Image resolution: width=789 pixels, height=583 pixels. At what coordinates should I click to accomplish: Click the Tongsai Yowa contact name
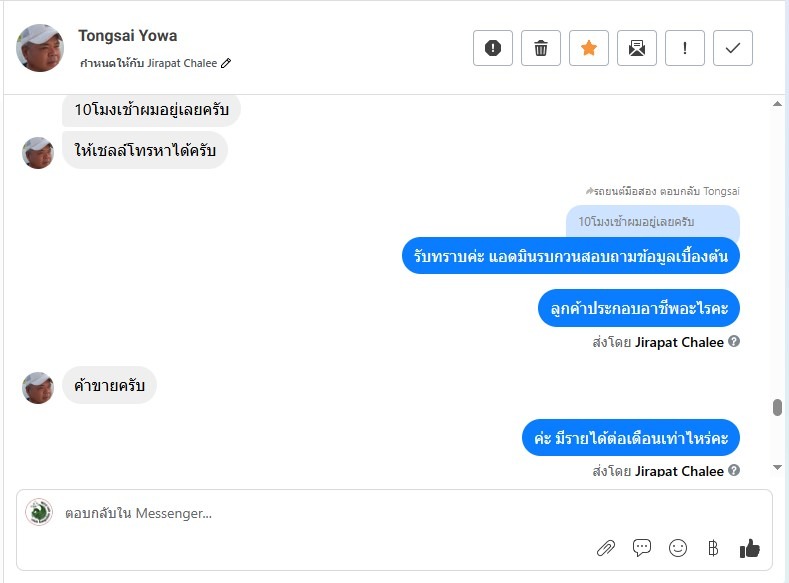(x=128, y=36)
